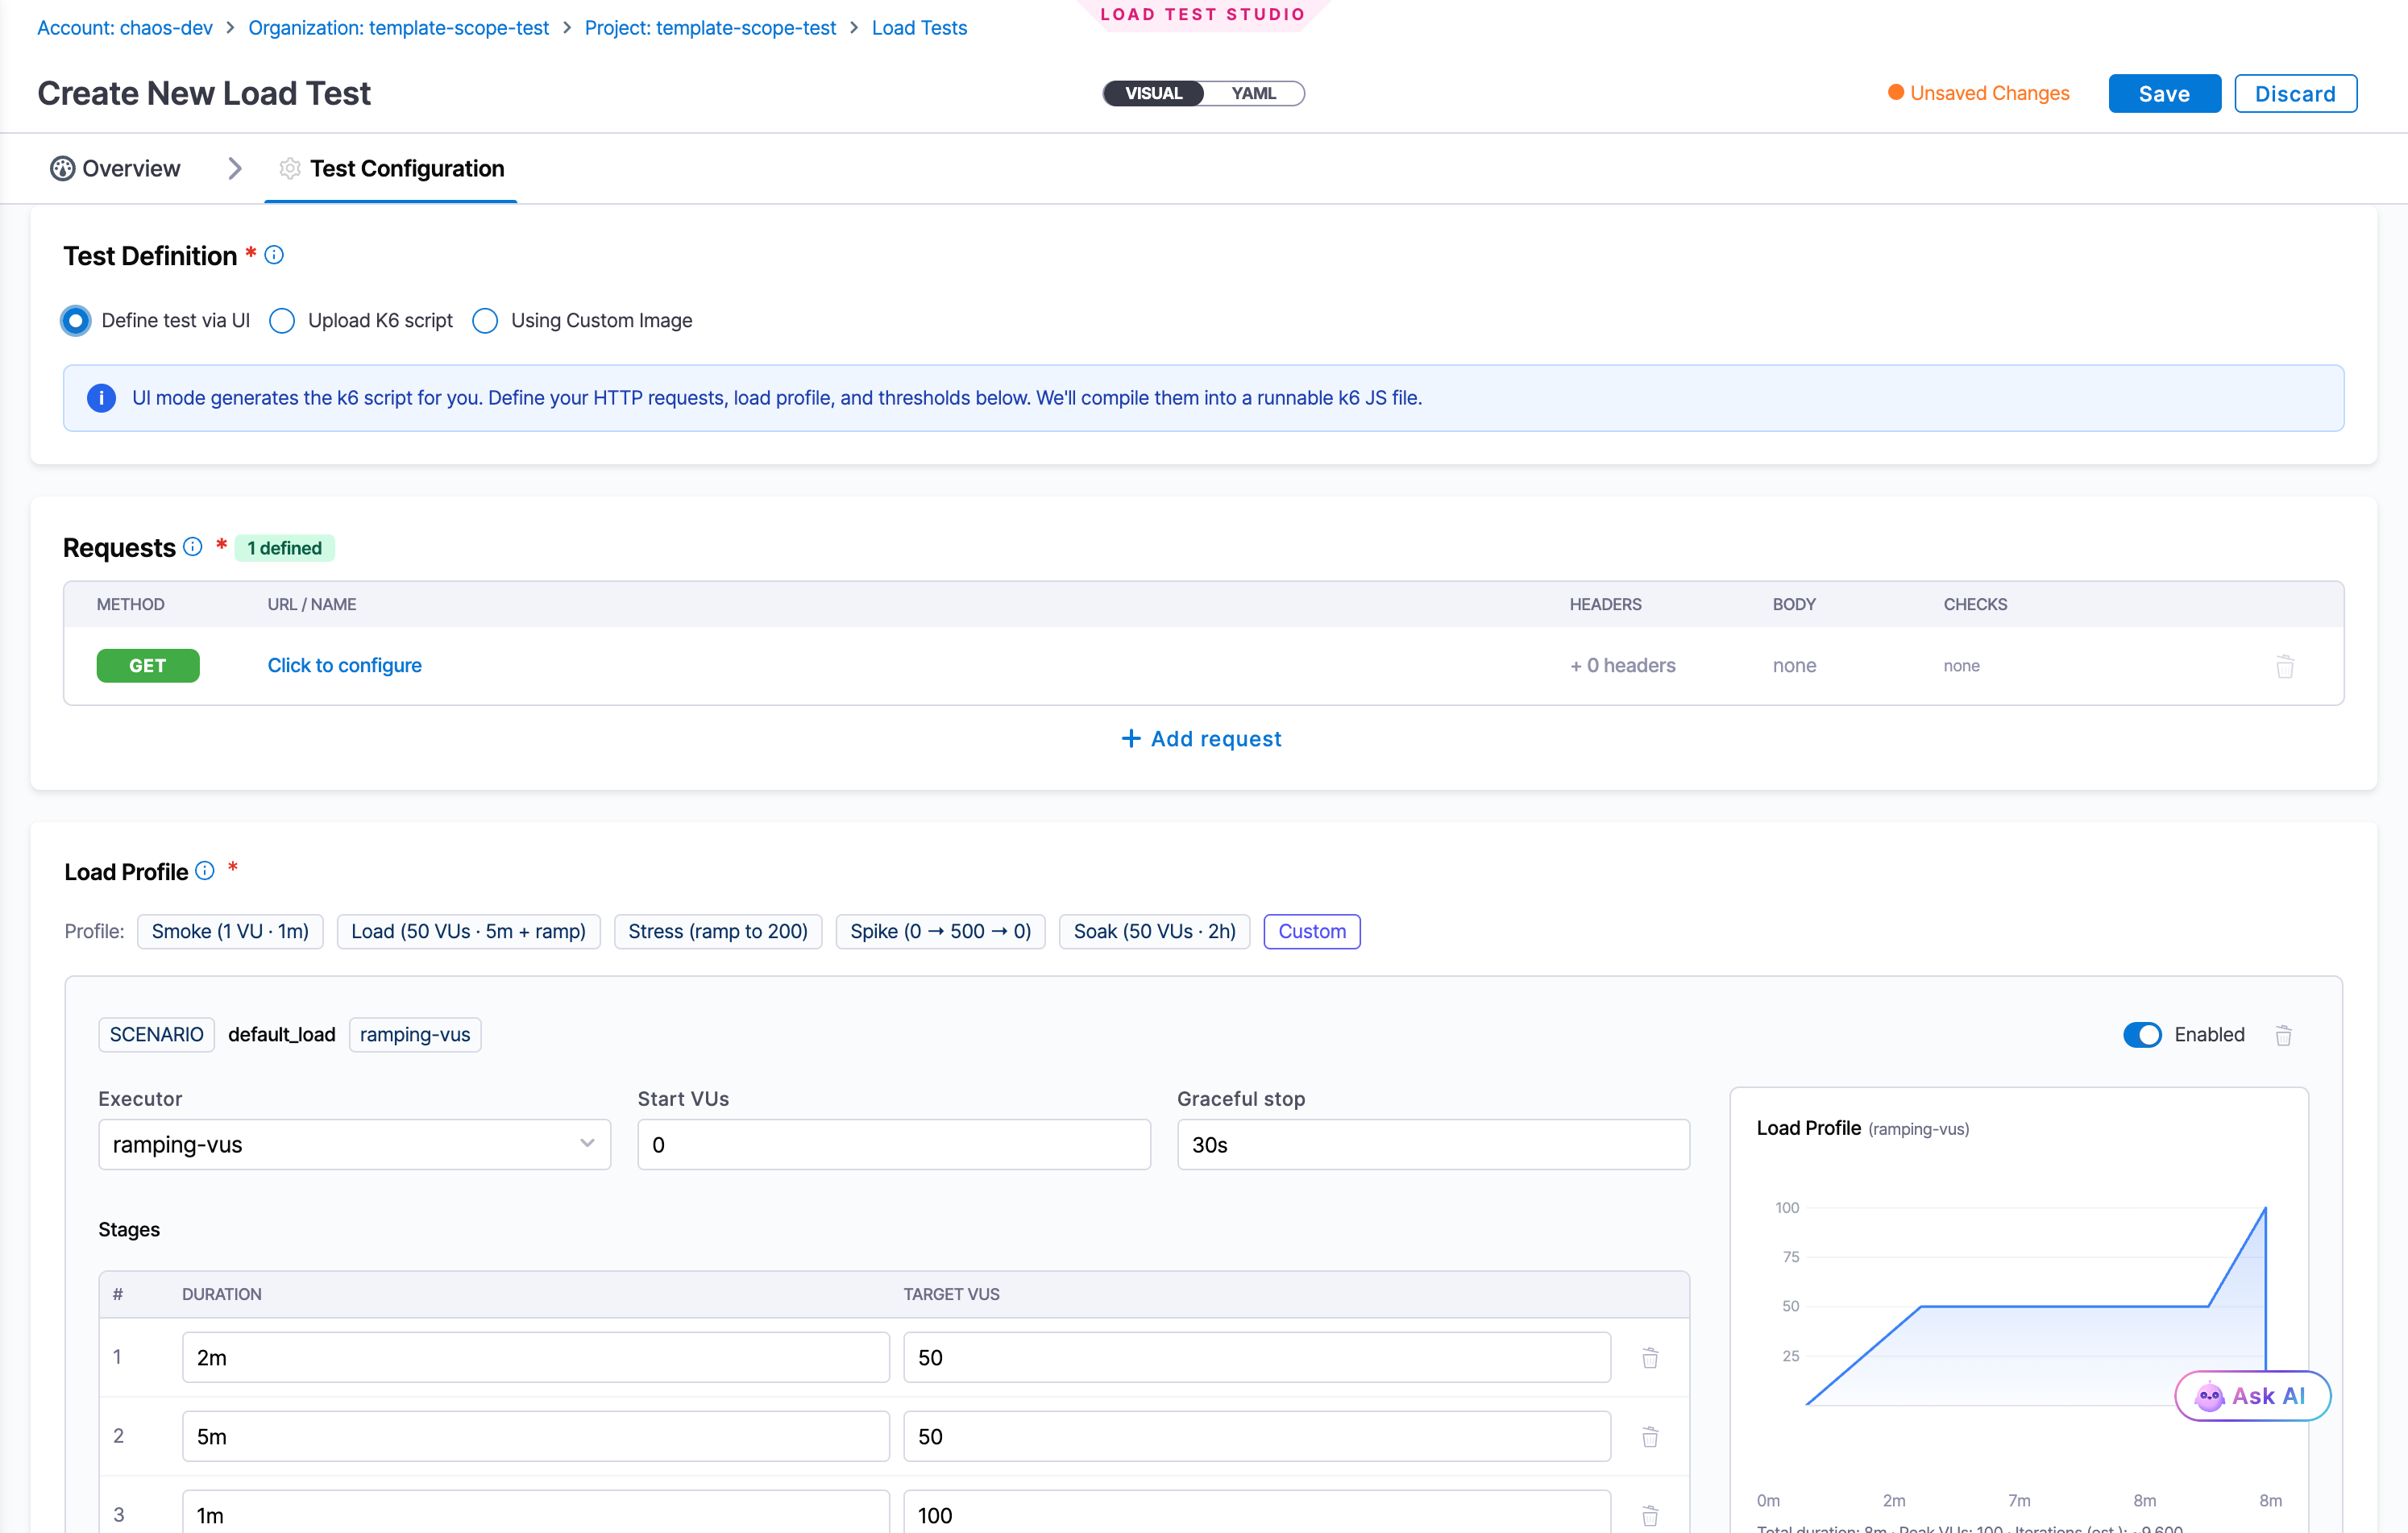Click the Graceful stop field
Viewport: 2408px width, 1533px height.
[1433, 1144]
